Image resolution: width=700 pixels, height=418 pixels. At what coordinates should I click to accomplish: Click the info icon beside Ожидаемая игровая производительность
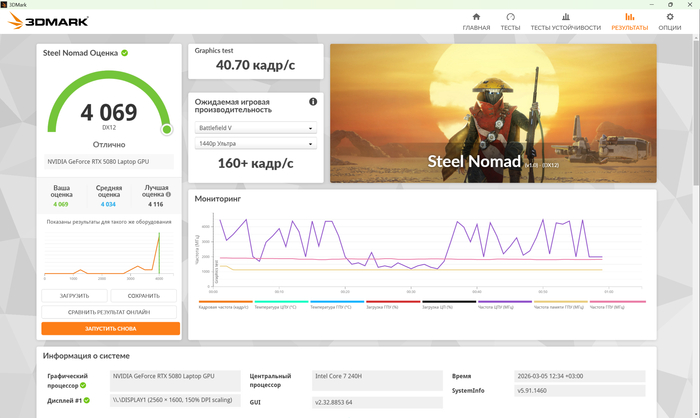point(313,102)
